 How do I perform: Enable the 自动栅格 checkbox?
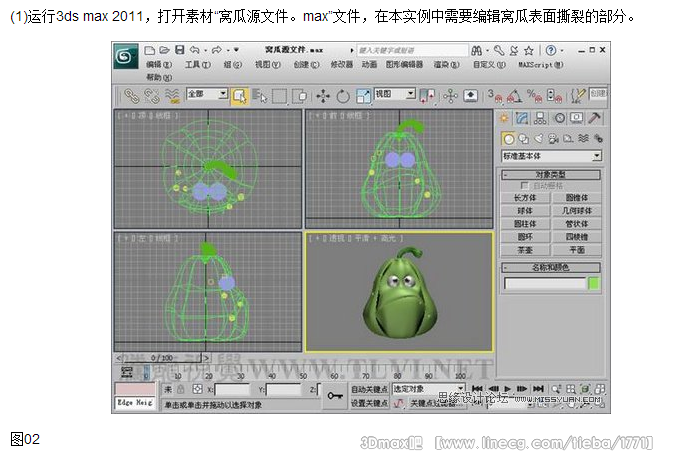524,186
